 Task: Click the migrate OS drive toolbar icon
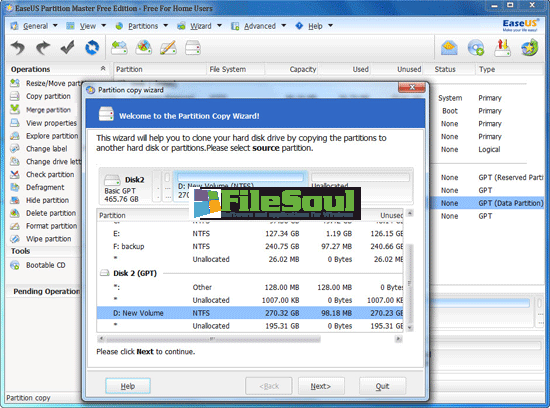click(x=502, y=48)
